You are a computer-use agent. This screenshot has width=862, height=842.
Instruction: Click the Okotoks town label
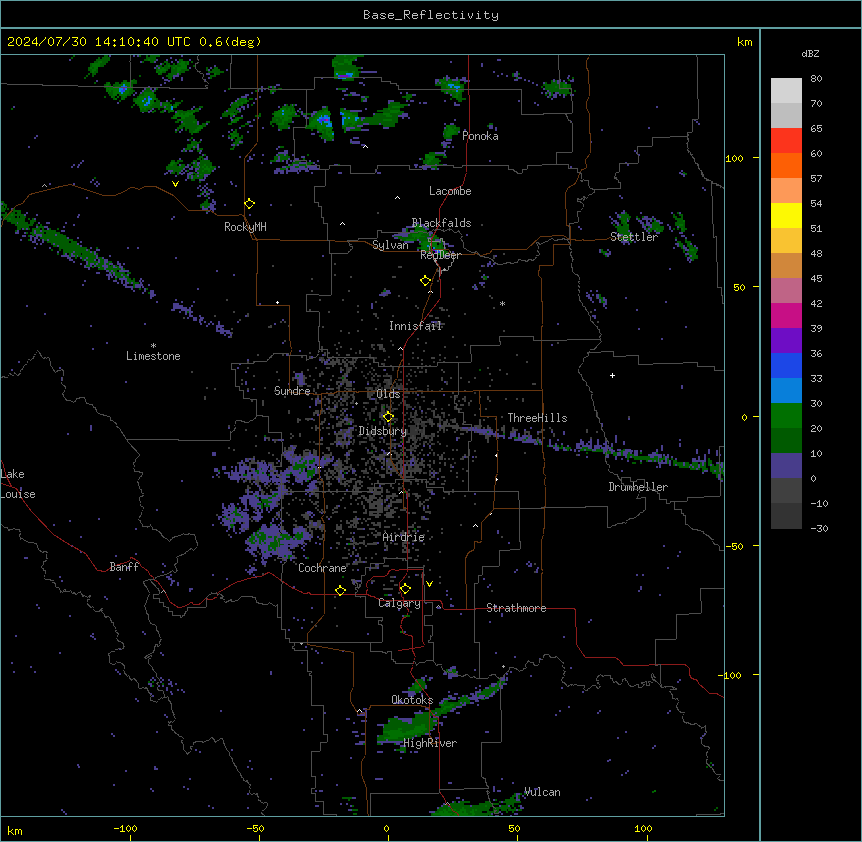412,700
